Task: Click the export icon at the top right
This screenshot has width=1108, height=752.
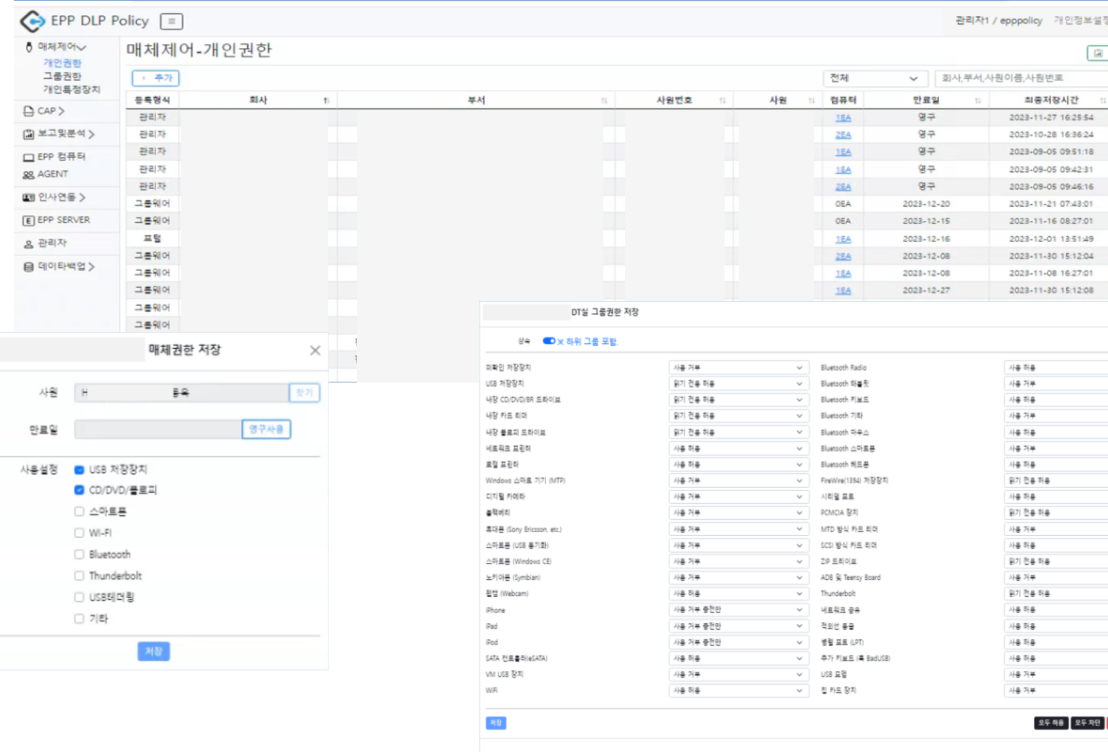Action: [1097, 53]
